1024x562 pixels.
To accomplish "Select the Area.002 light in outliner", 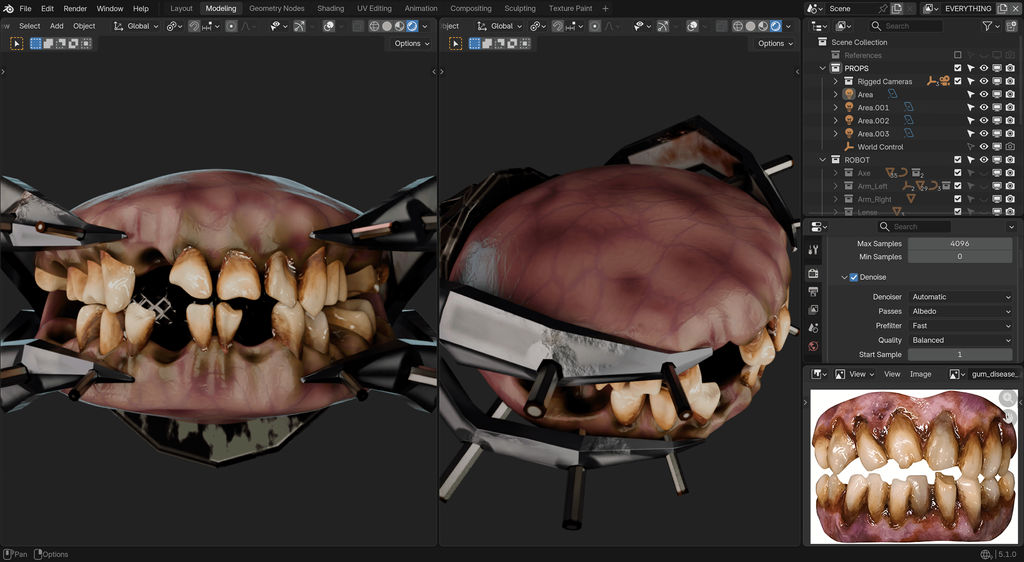I will point(873,121).
